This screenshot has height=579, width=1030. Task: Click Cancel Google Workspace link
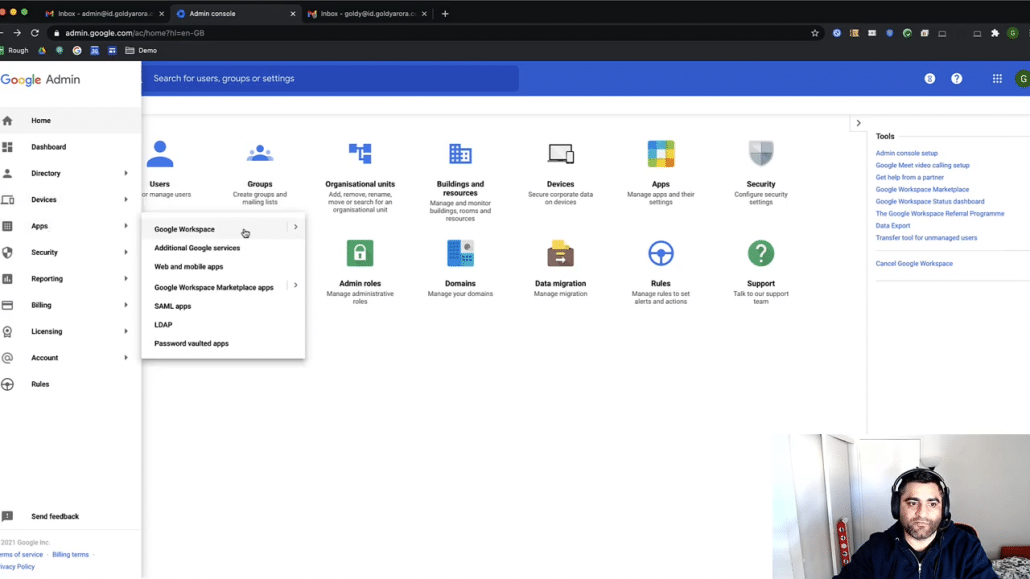pos(914,264)
